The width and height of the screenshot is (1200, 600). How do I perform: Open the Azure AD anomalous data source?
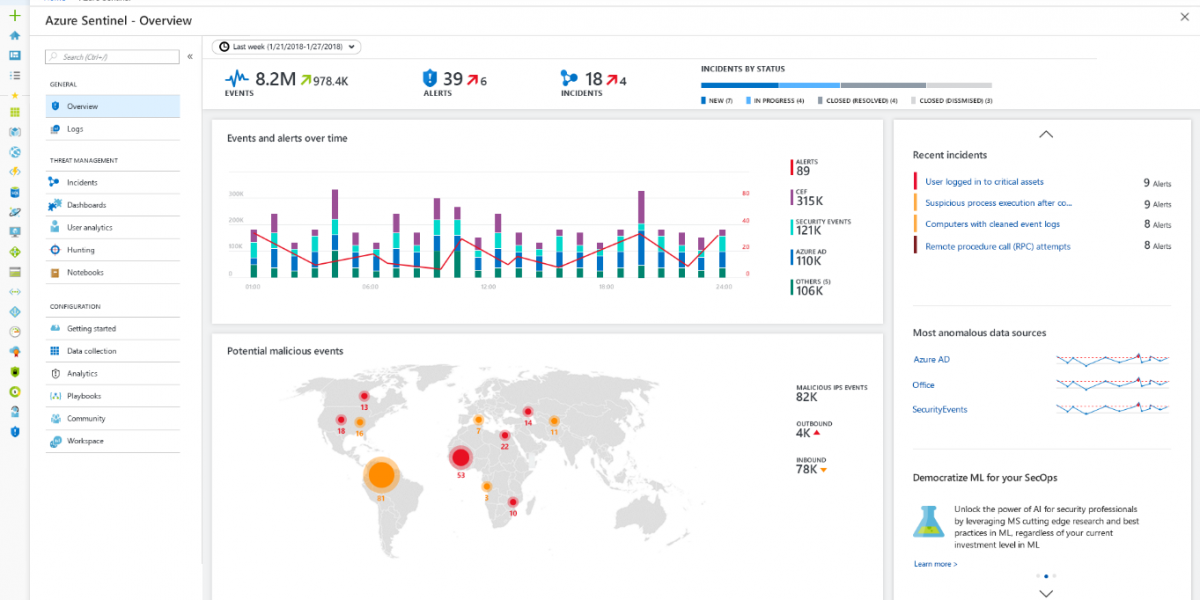click(x=931, y=359)
